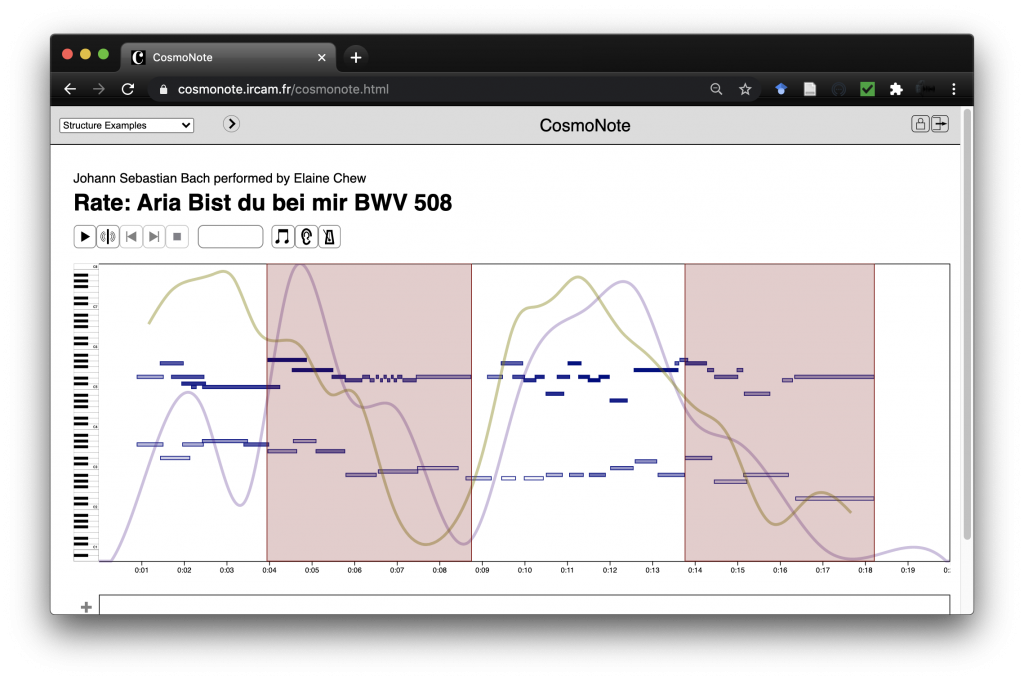Click the vertical page scrollbar
Screen dimensions: 1024x681
pyautogui.click(x=967, y=325)
